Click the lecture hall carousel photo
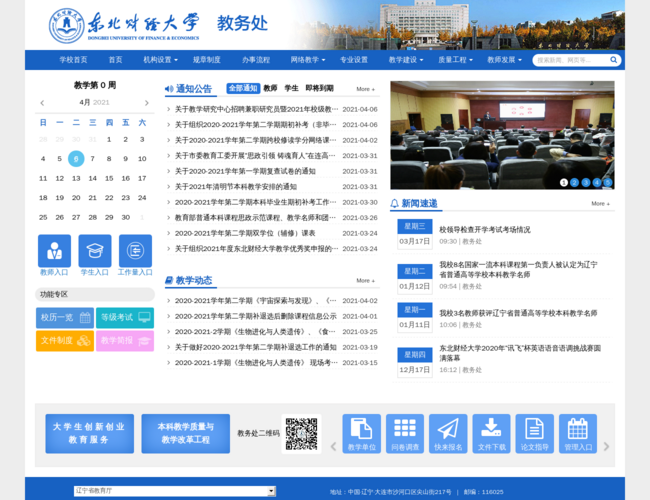The width and height of the screenshot is (650, 500). pyautogui.click(x=502, y=135)
